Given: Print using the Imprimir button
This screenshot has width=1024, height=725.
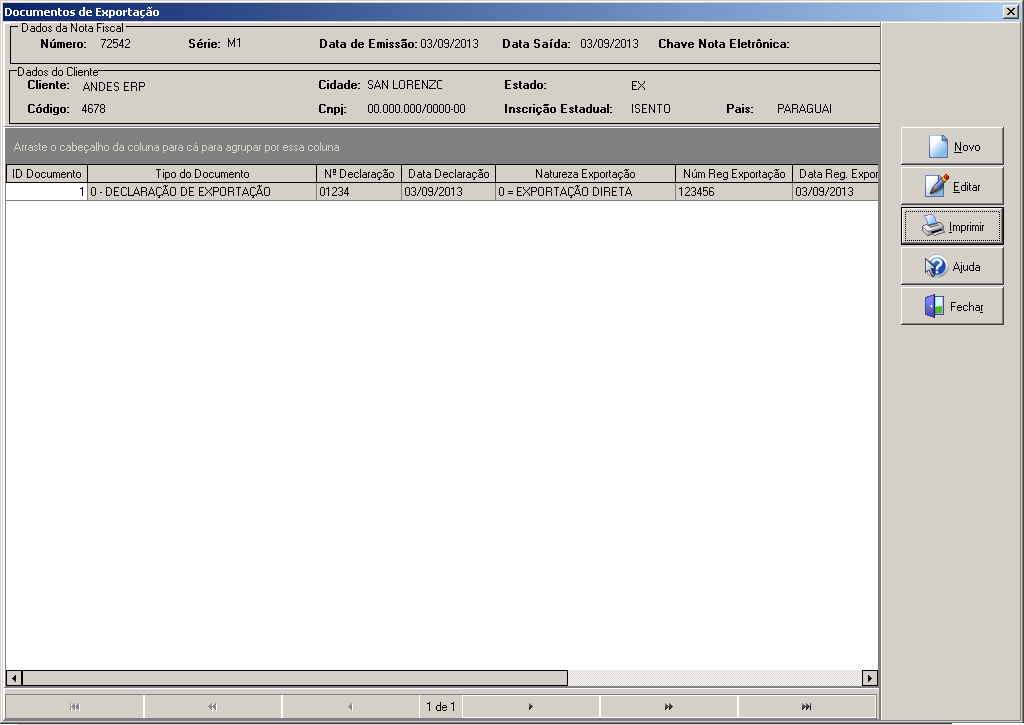Looking at the screenshot, I should 952,227.
